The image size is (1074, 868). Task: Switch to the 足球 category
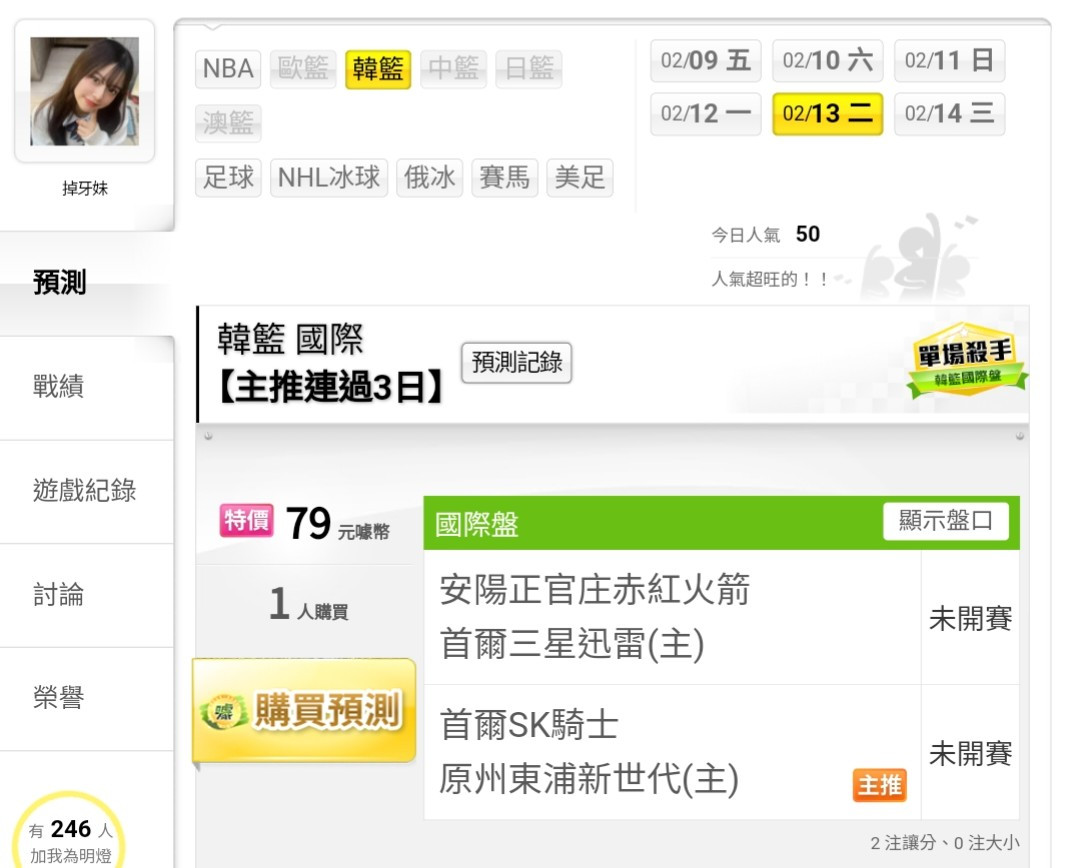point(228,177)
